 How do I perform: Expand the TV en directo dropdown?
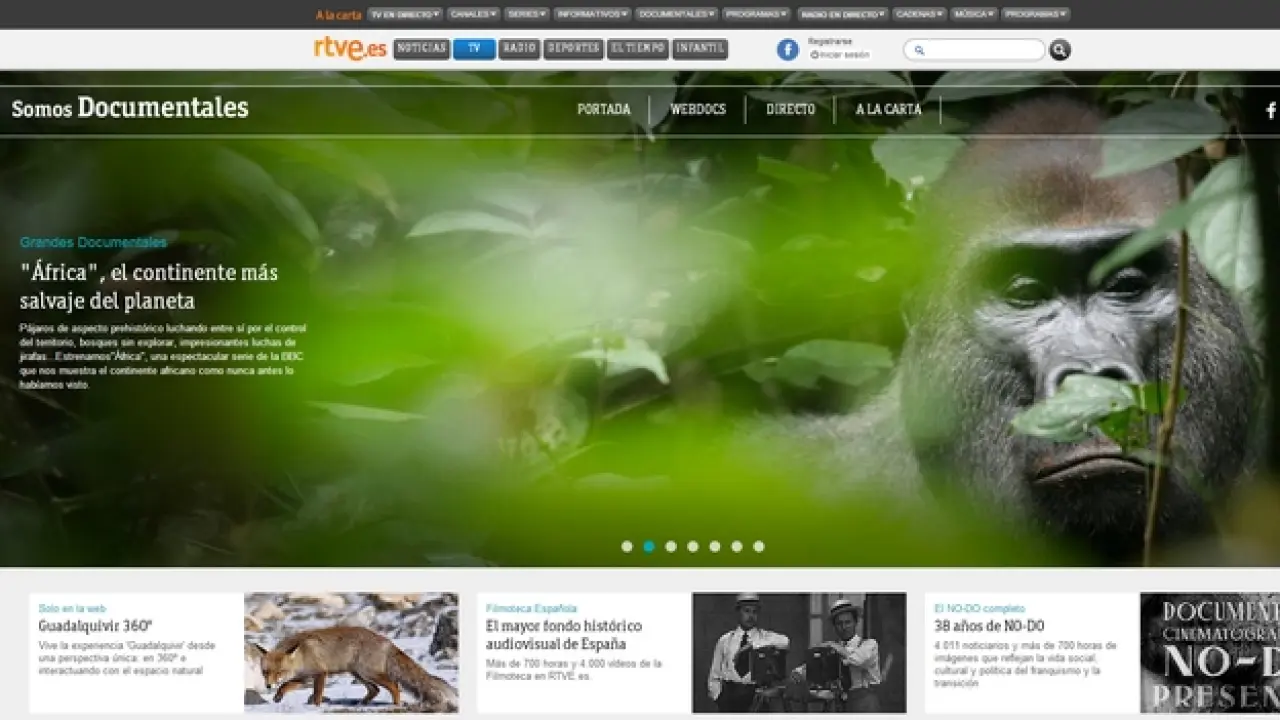tap(405, 14)
